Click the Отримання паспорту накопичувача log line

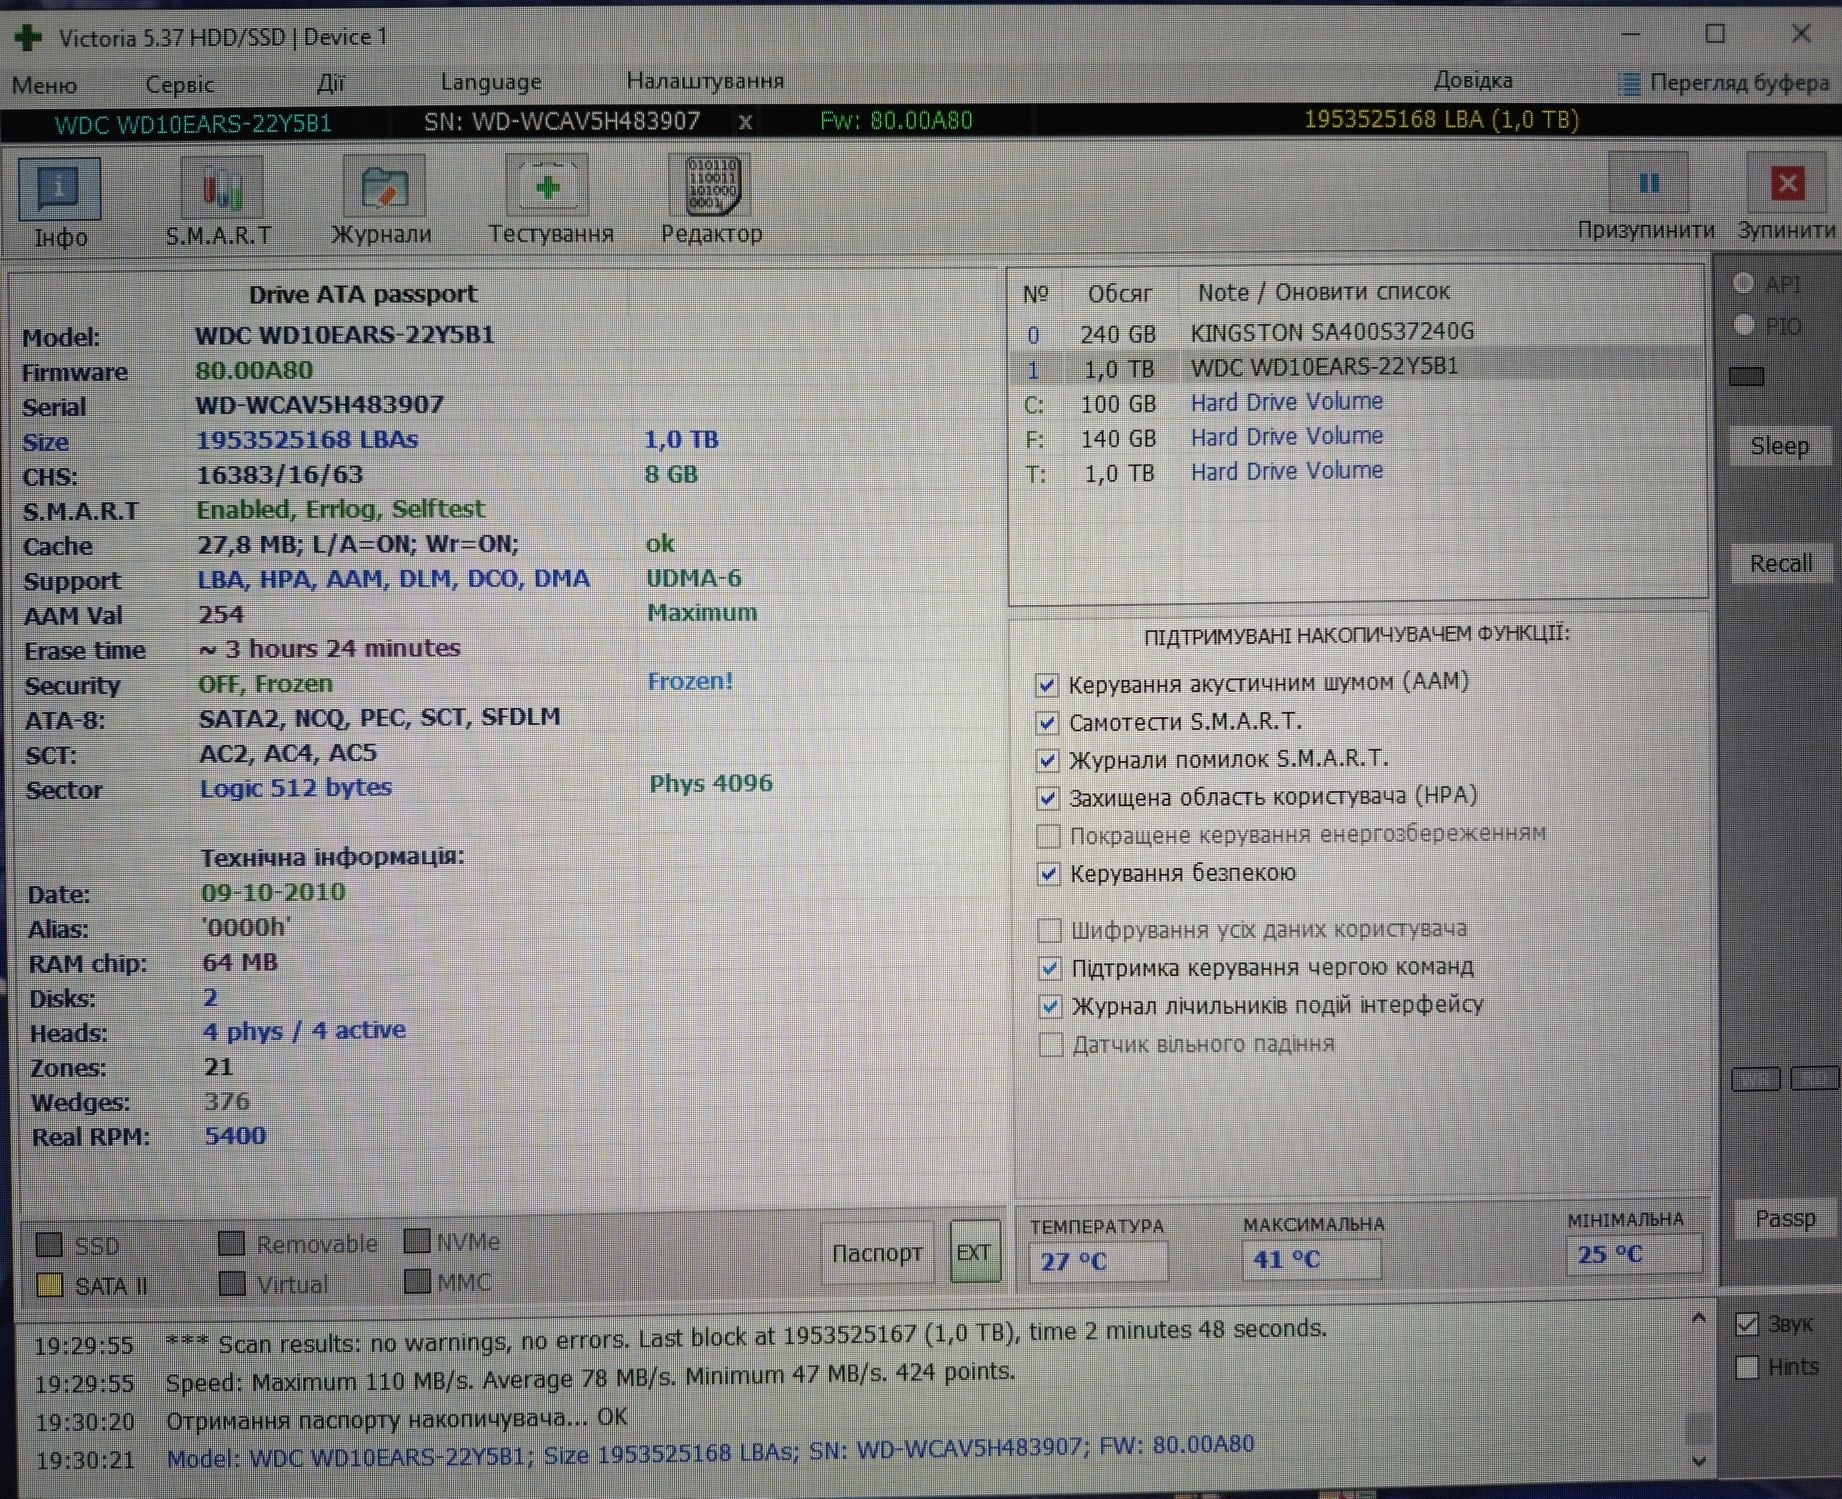397,1418
